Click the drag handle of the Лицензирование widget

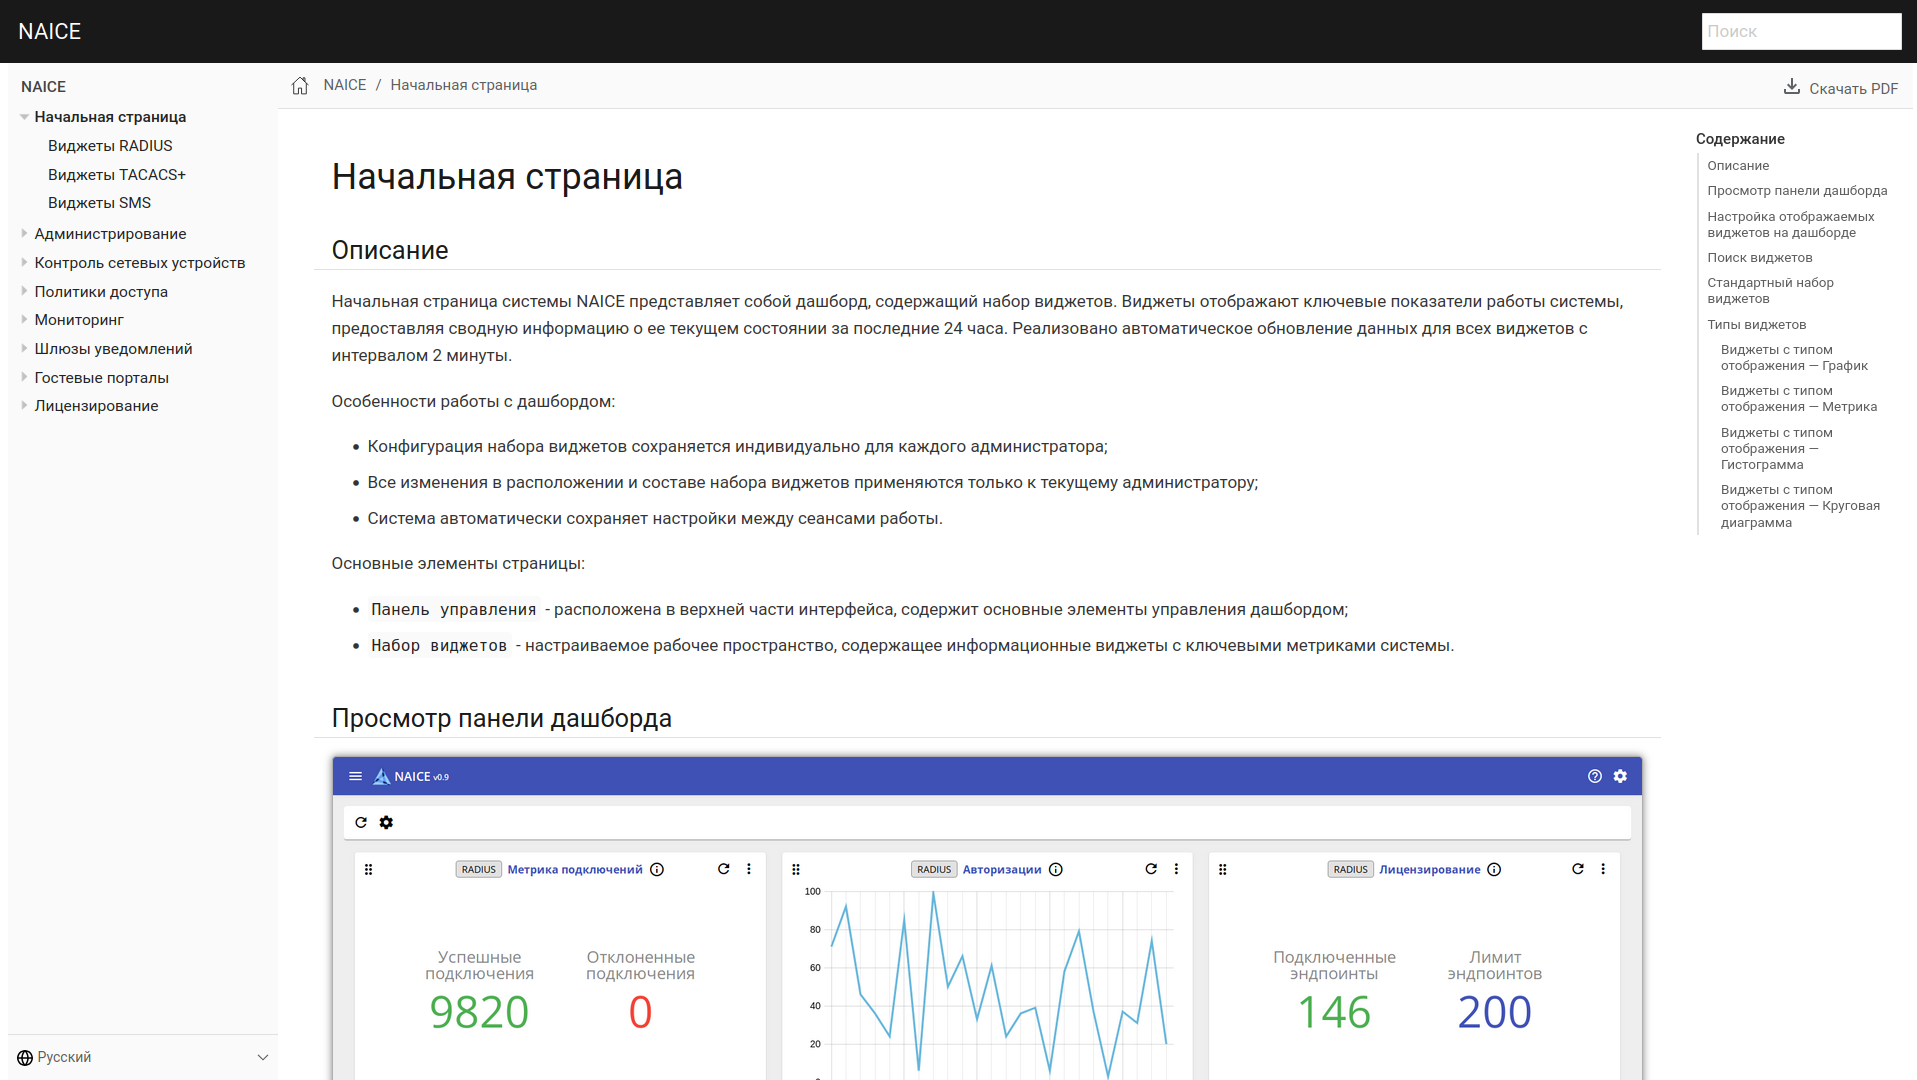(1223, 870)
